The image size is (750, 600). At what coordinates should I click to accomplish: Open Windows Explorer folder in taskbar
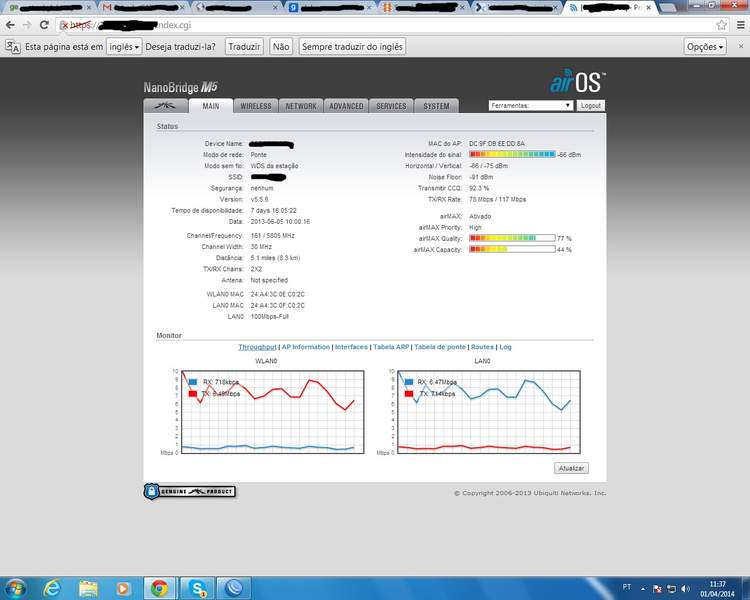88,589
